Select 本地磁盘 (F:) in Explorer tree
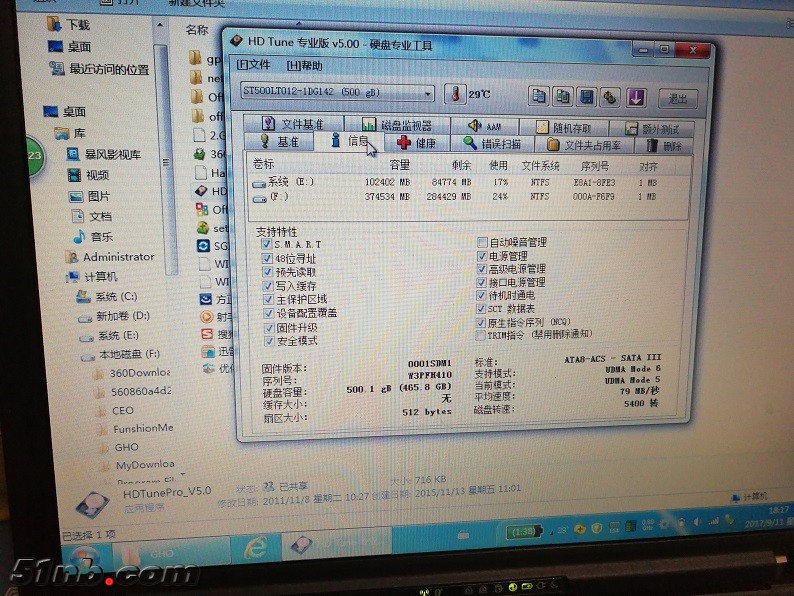This screenshot has height=596, width=794. click(x=120, y=354)
